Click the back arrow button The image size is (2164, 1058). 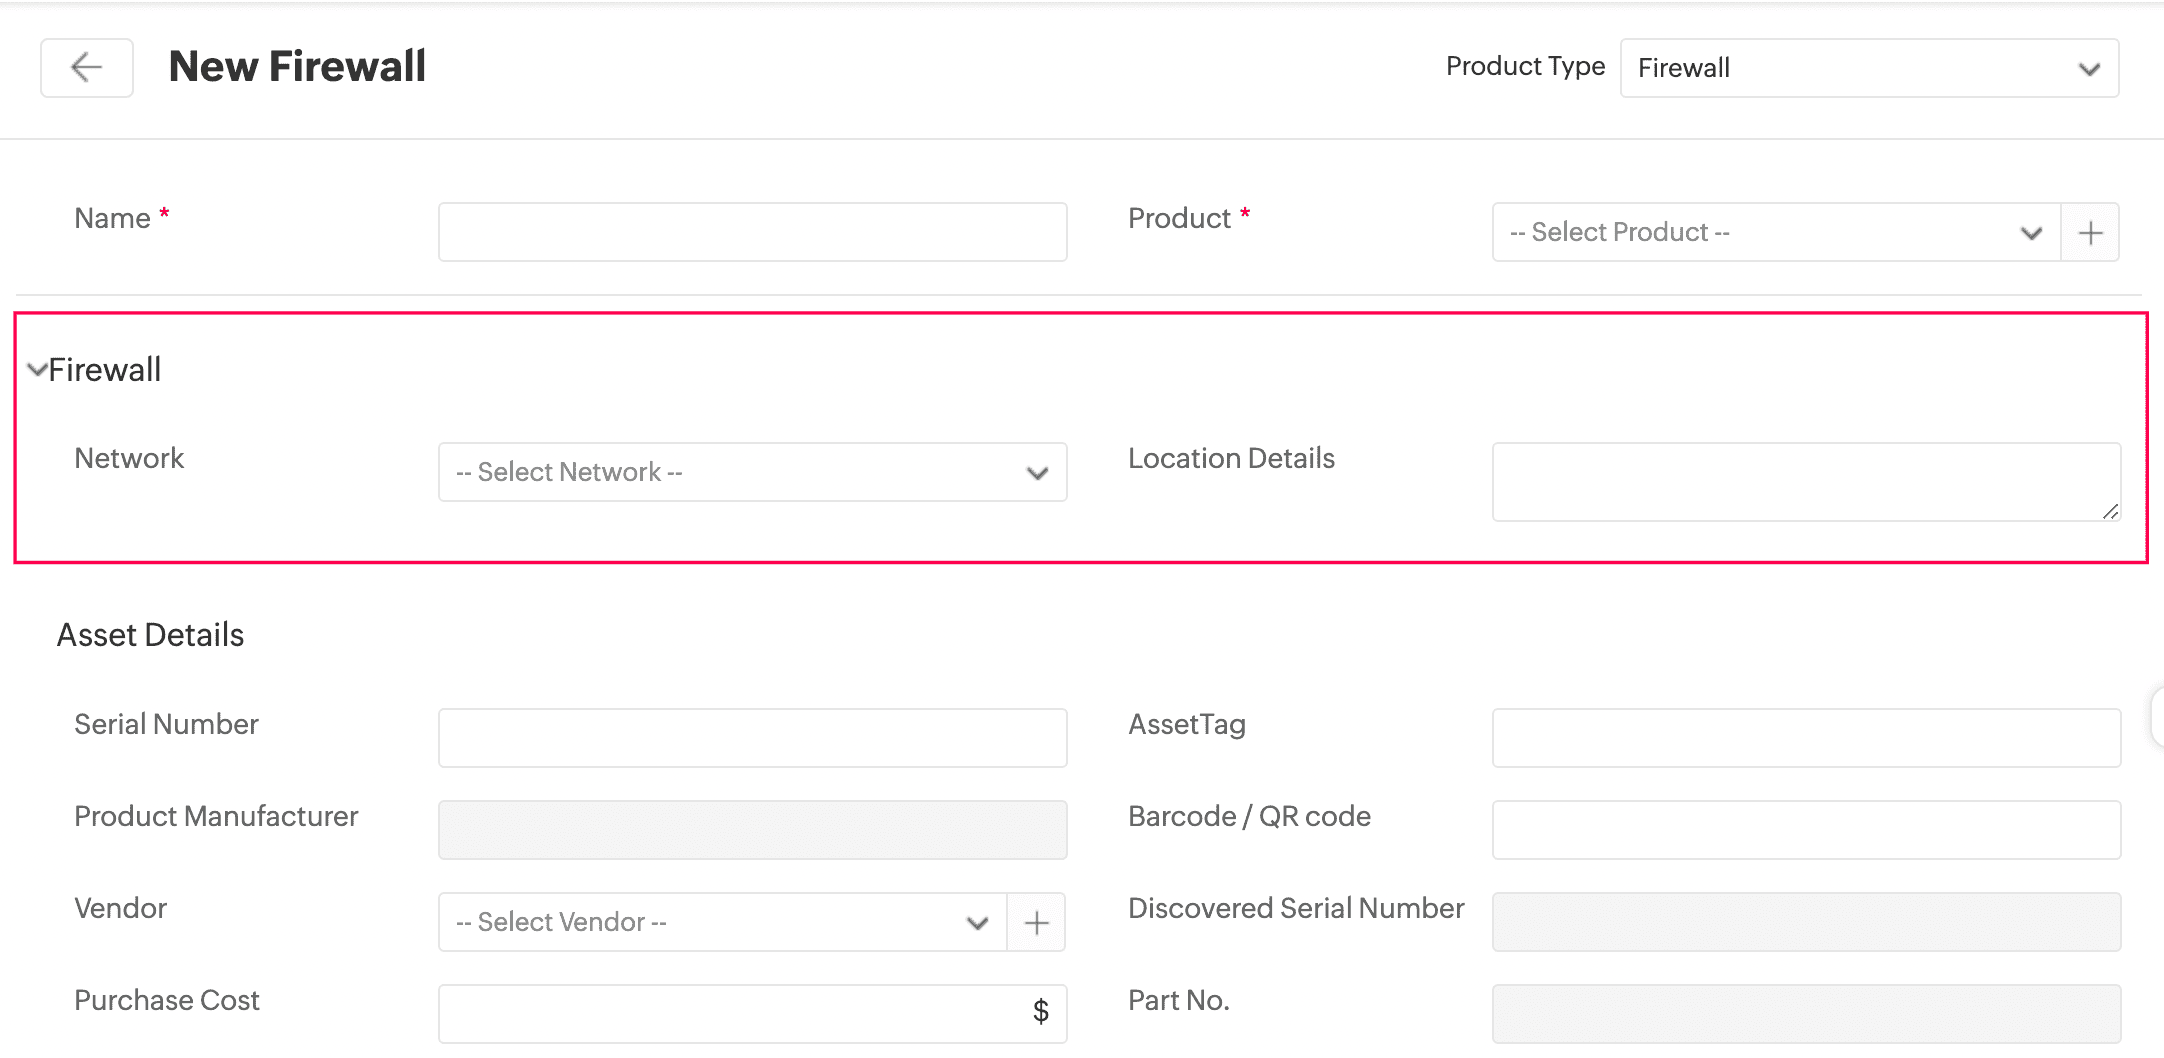click(x=87, y=68)
